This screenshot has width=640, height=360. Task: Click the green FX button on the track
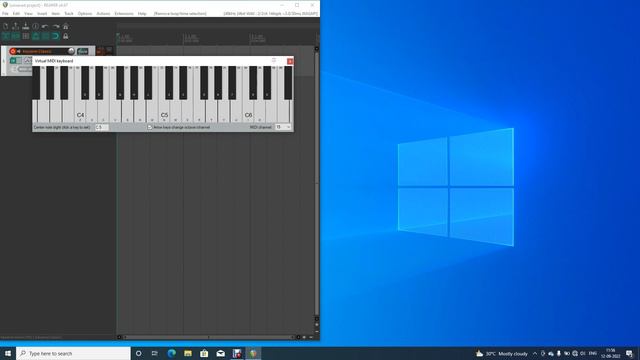[x=13, y=60]
